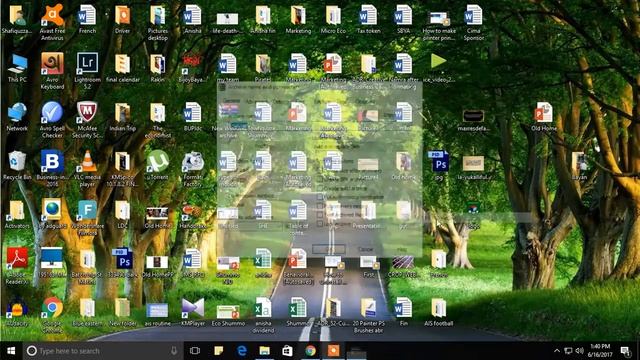The width and height of the screenshot is (640, 360).
Task: Open the Recycle Bin
Action: [17, 166]
